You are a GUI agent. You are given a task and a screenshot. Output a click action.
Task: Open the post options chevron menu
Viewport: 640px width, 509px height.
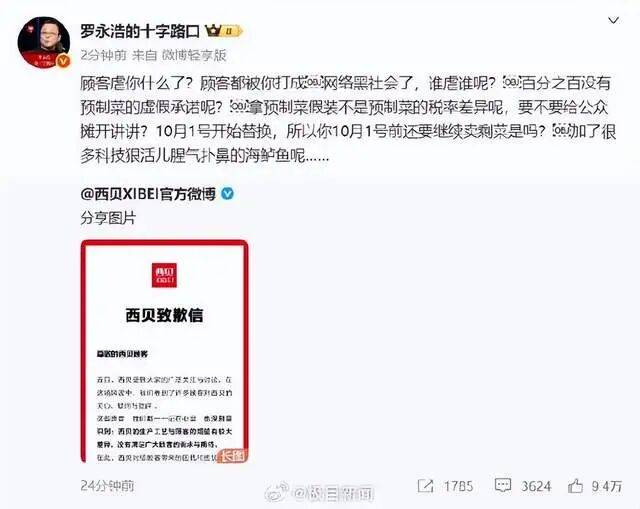[x=613, y=20]
